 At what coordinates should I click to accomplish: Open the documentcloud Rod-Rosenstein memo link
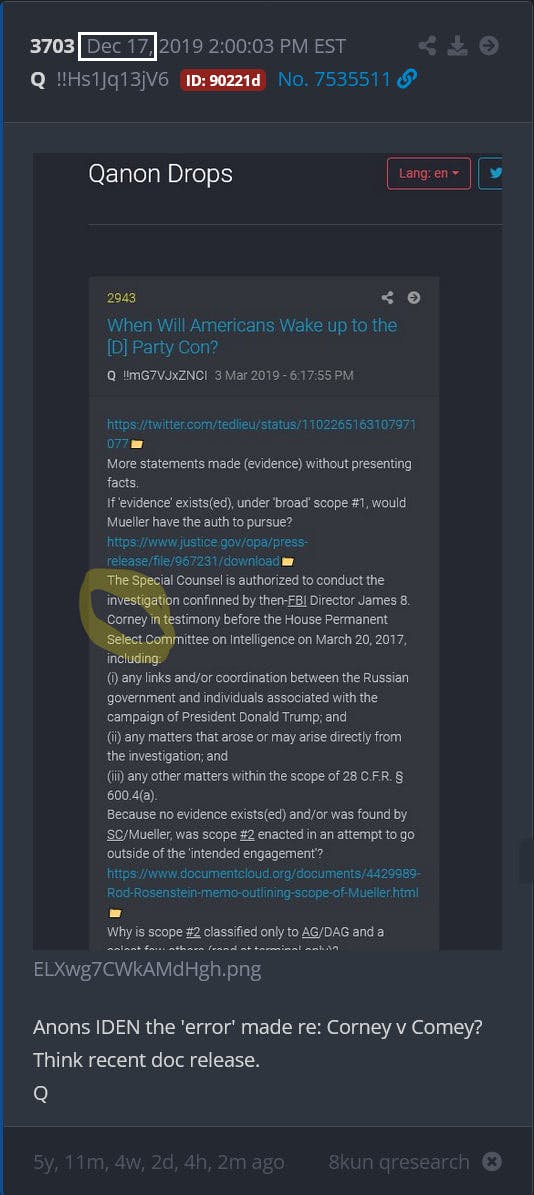[264, 883]
